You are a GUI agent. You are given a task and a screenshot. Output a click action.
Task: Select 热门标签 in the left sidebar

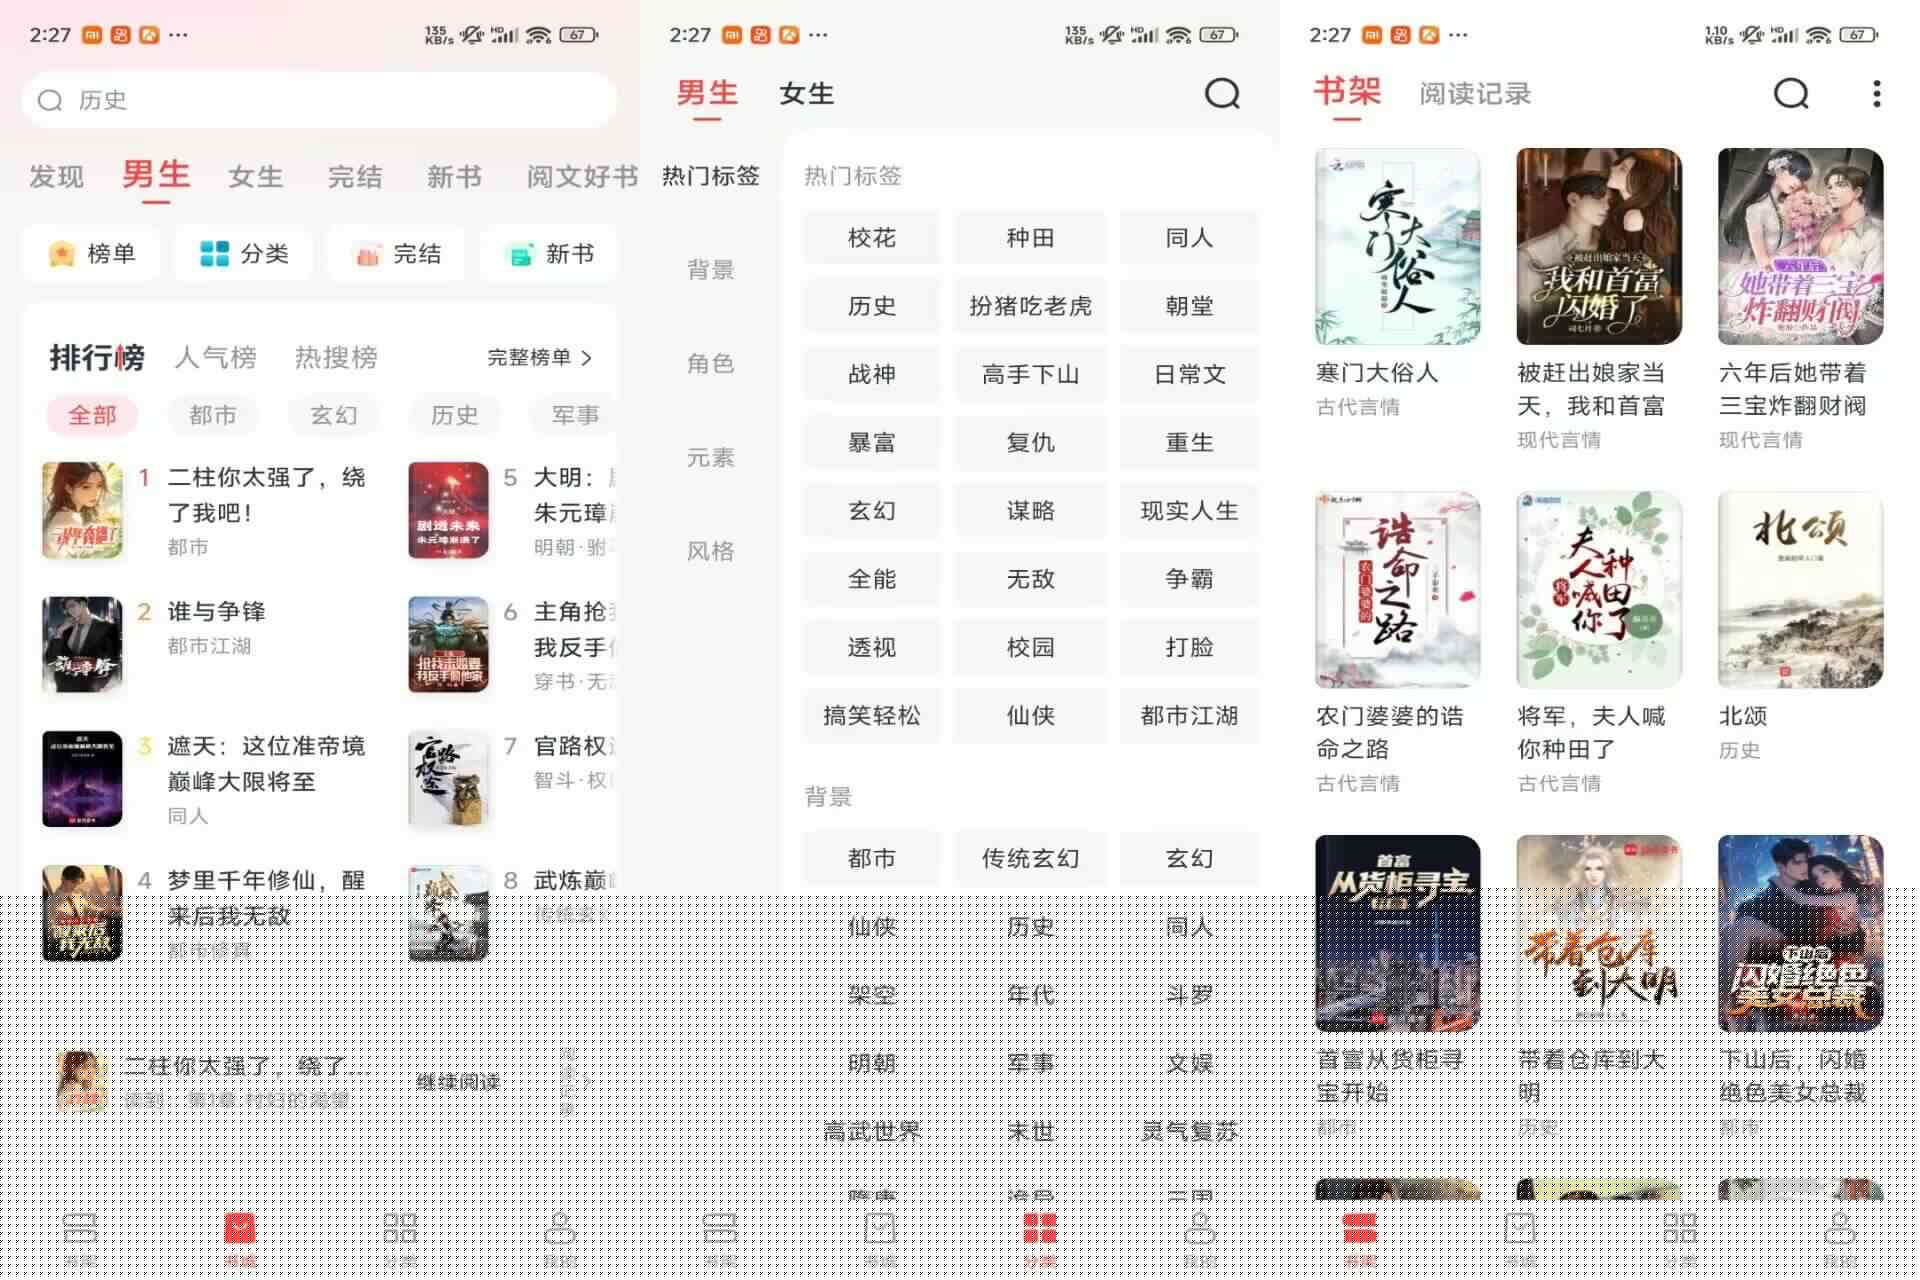tap(711, 176)
